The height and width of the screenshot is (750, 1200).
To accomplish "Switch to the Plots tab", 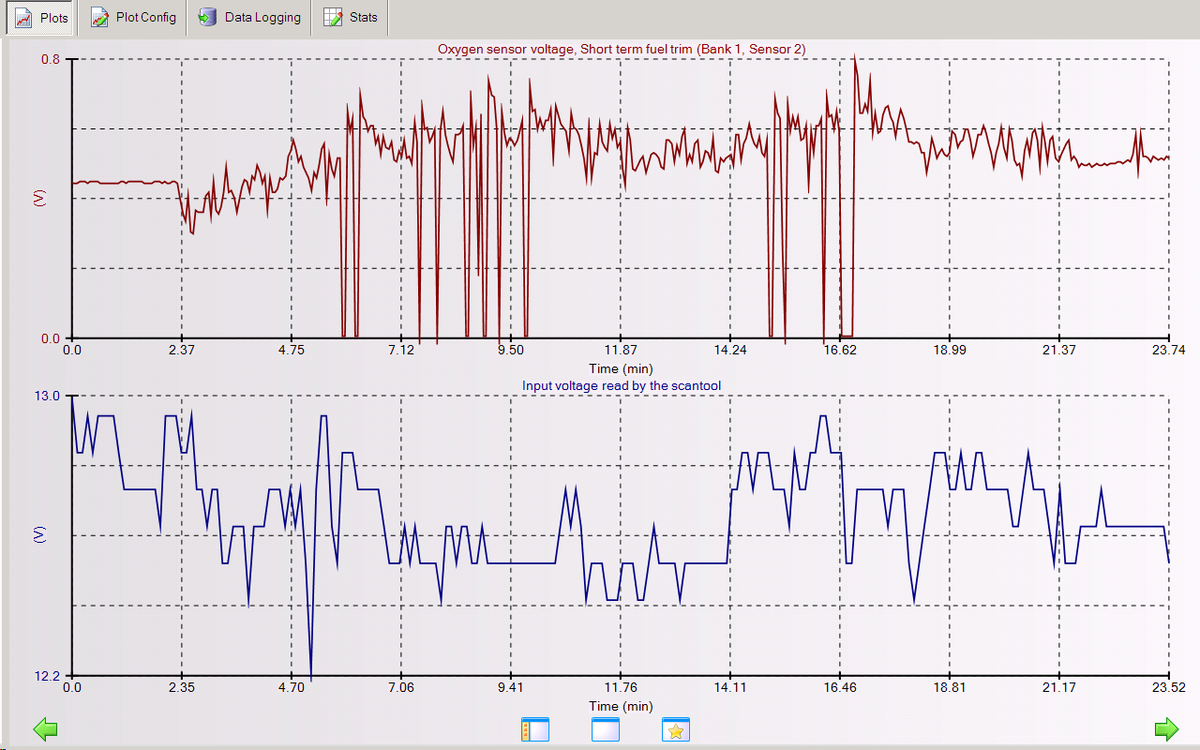I will coord(41,18).
